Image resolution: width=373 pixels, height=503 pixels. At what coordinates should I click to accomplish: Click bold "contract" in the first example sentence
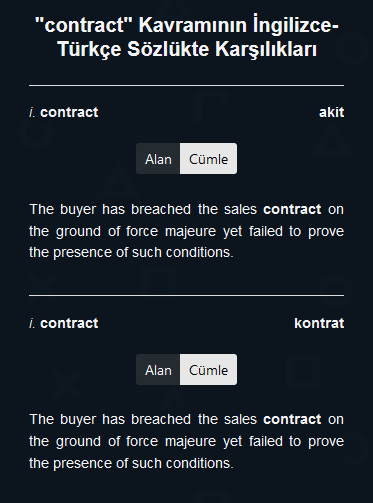(292, 209)
